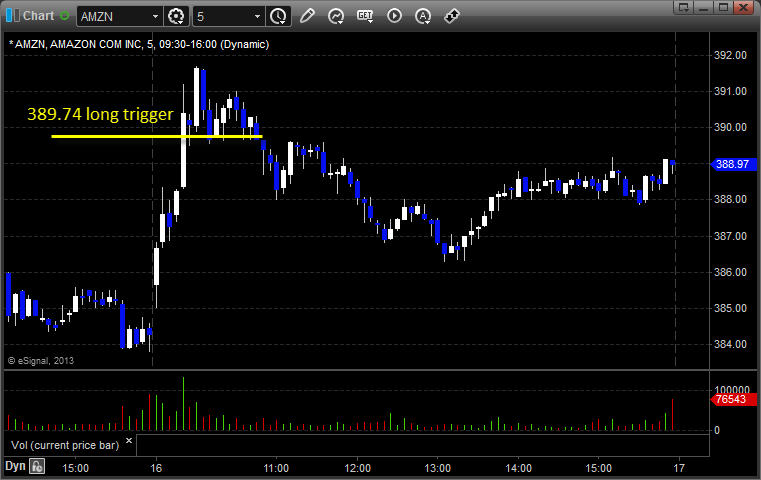Maximize the chart window
Viewport: 761px width, 480px height.
(724, 7)
